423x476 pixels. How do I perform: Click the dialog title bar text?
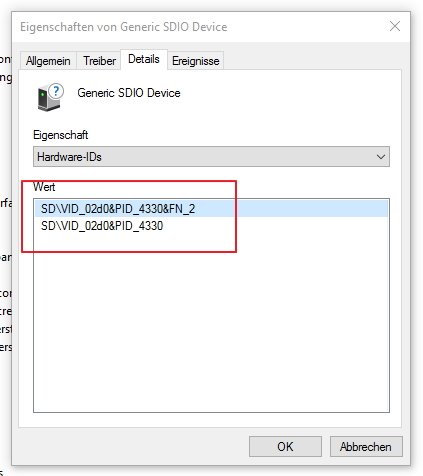click(124, 27)
